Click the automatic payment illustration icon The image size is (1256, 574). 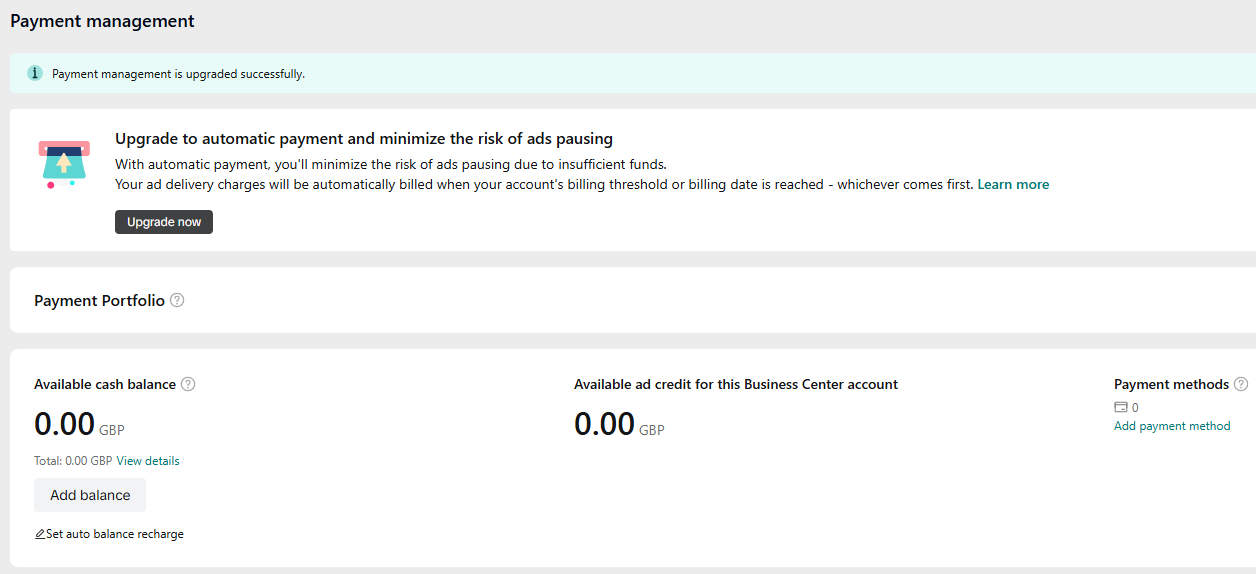click(x=65, y=165)
